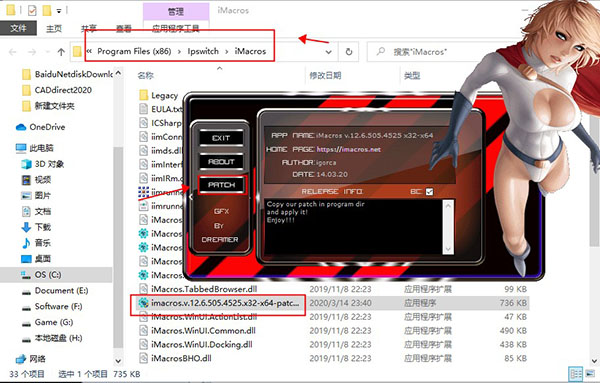
Task: Click the release info scrollbar up arrow
Action: 448,206
